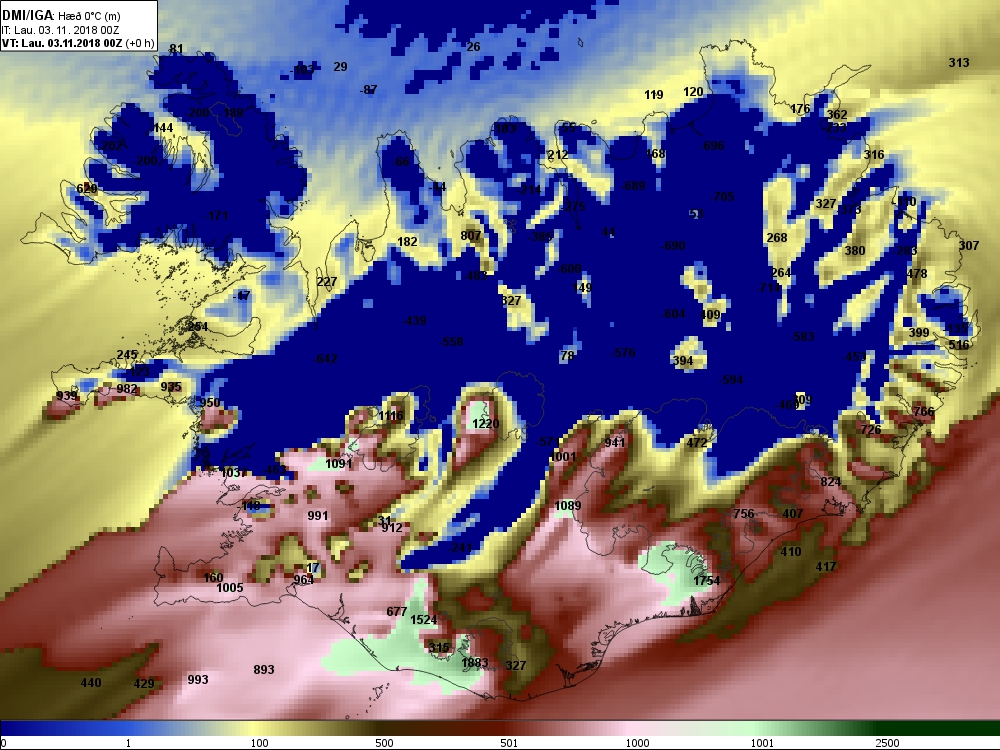The height and width of the screenshot is (750, 1000).
Task: Click the map value 144
Action: pos(163,128)
